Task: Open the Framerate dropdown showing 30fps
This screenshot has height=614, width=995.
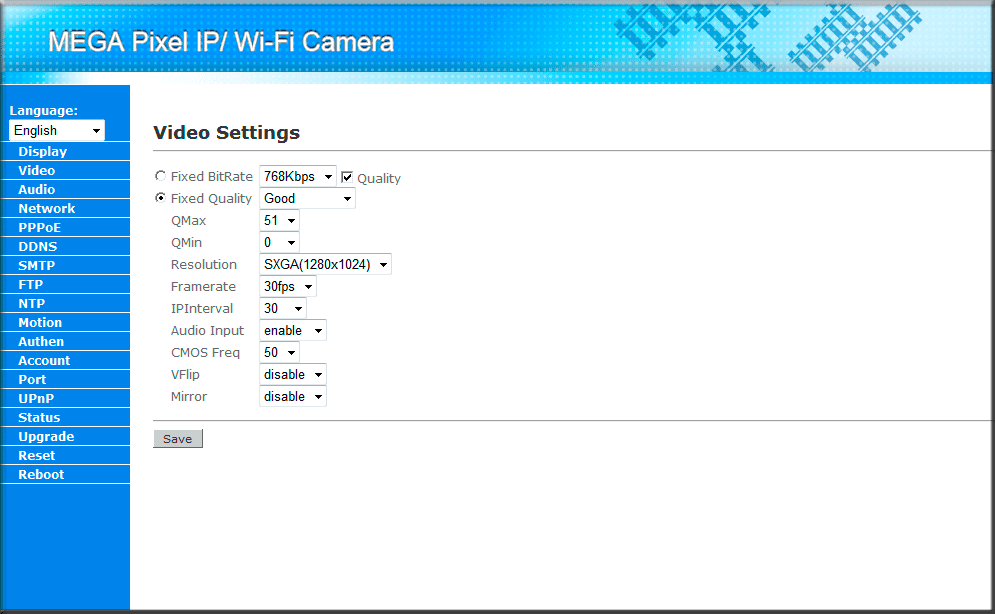Action: point(287,286)
